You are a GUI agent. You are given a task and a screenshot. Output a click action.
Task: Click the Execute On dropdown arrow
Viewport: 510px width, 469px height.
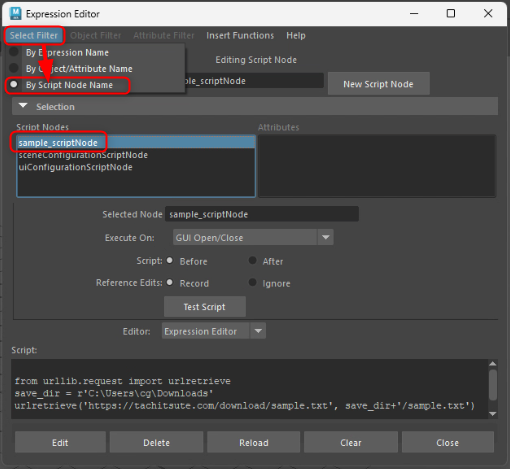(x=326, y=238)
